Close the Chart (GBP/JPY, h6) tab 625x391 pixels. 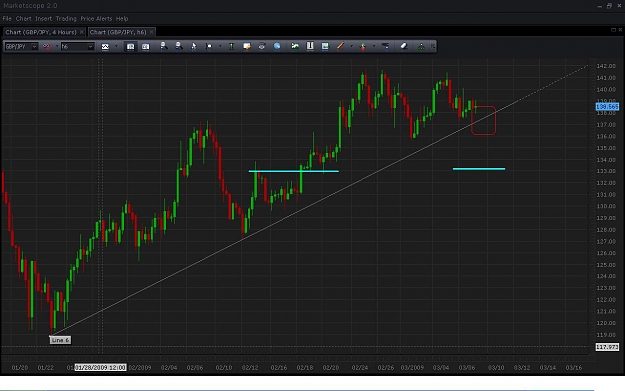[x=151, y=32]
